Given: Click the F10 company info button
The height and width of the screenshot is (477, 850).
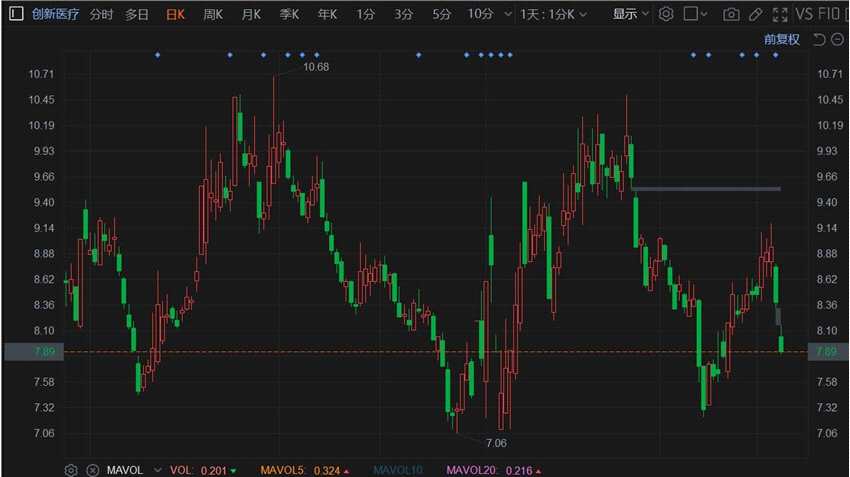Looking at the screenshot, I should click(x=829, y=14).
